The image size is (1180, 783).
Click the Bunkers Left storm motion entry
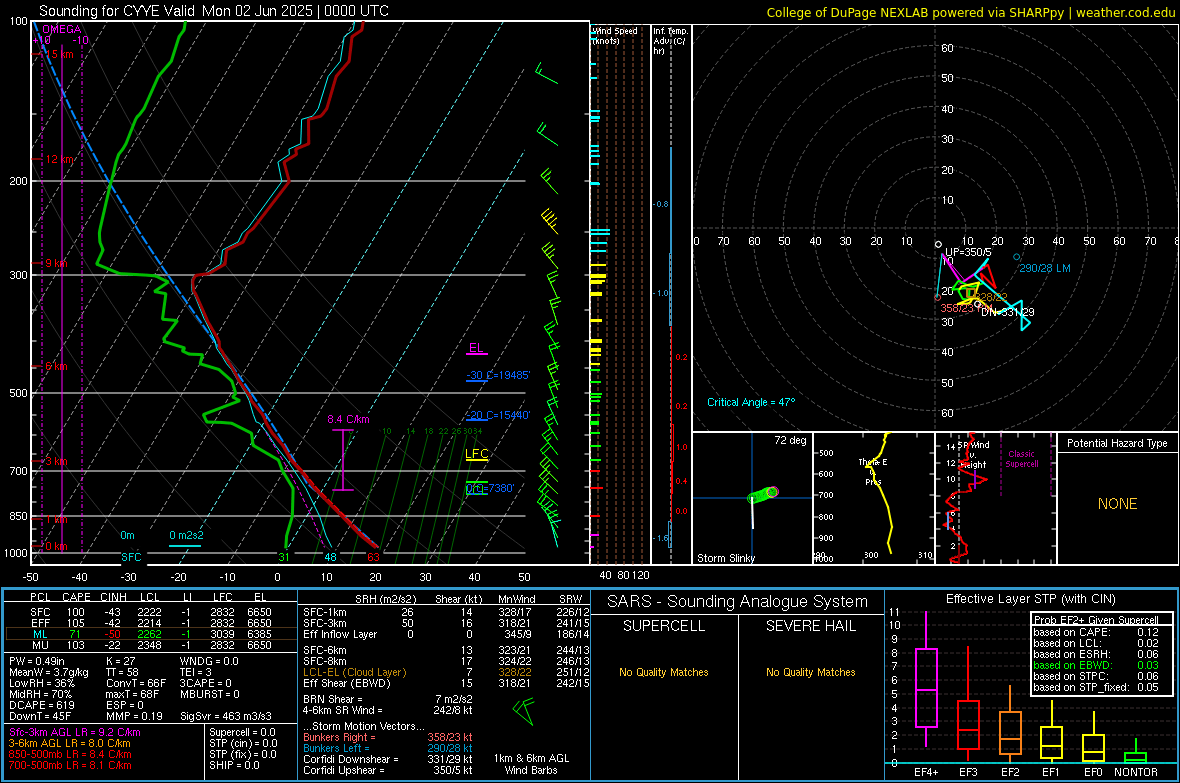(x=388, y=748)
